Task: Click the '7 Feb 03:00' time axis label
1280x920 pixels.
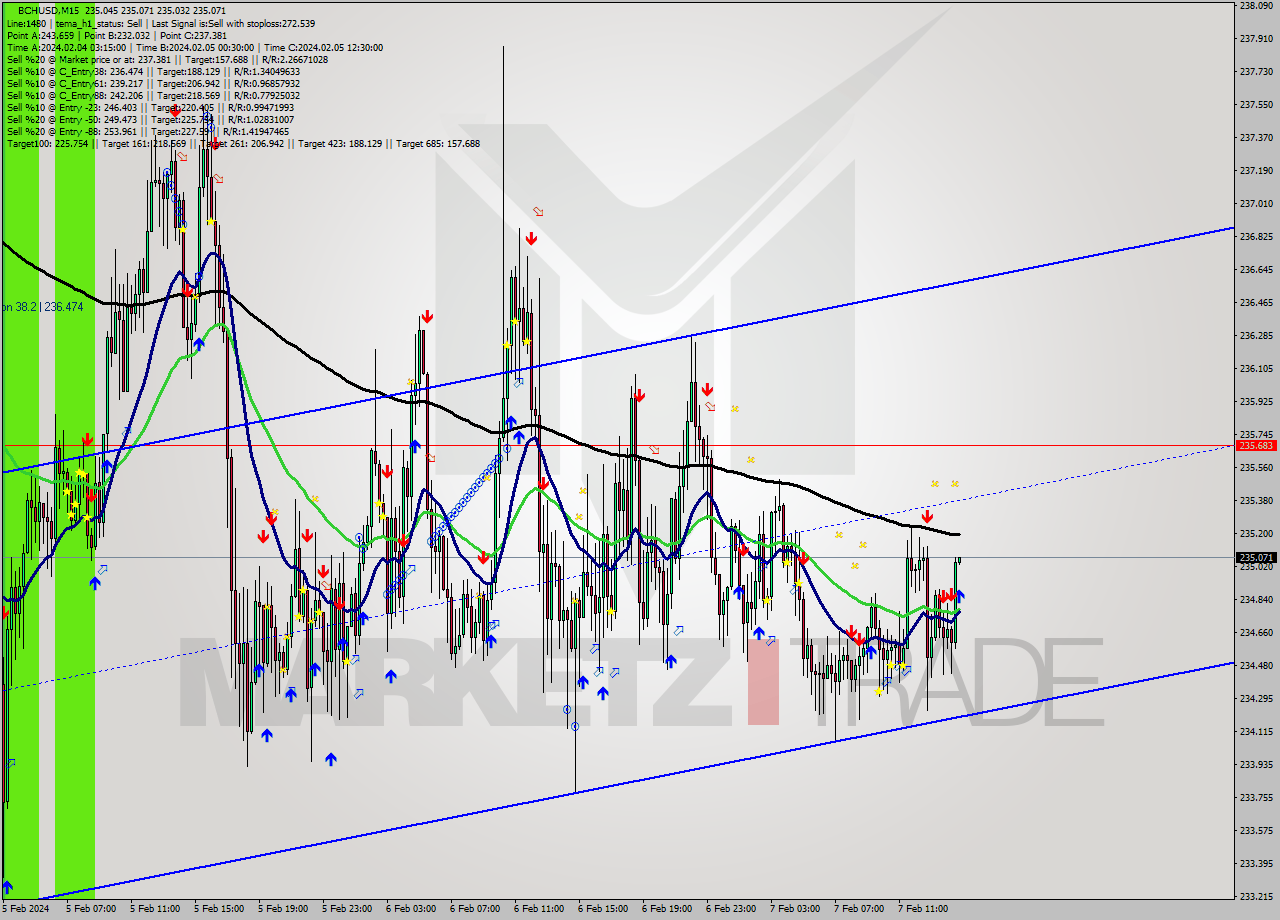Action: (x=795, y=909)
